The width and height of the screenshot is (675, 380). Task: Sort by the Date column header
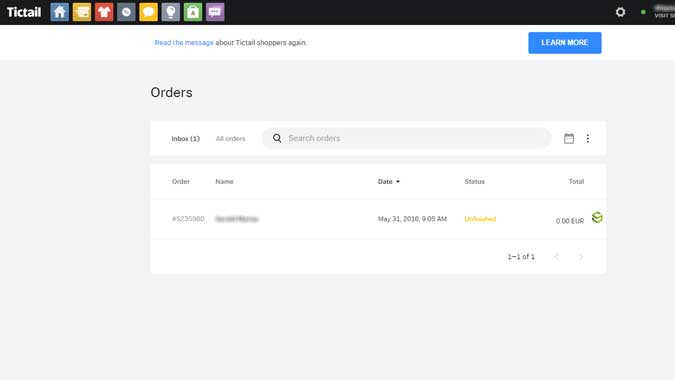click(389, 182)
